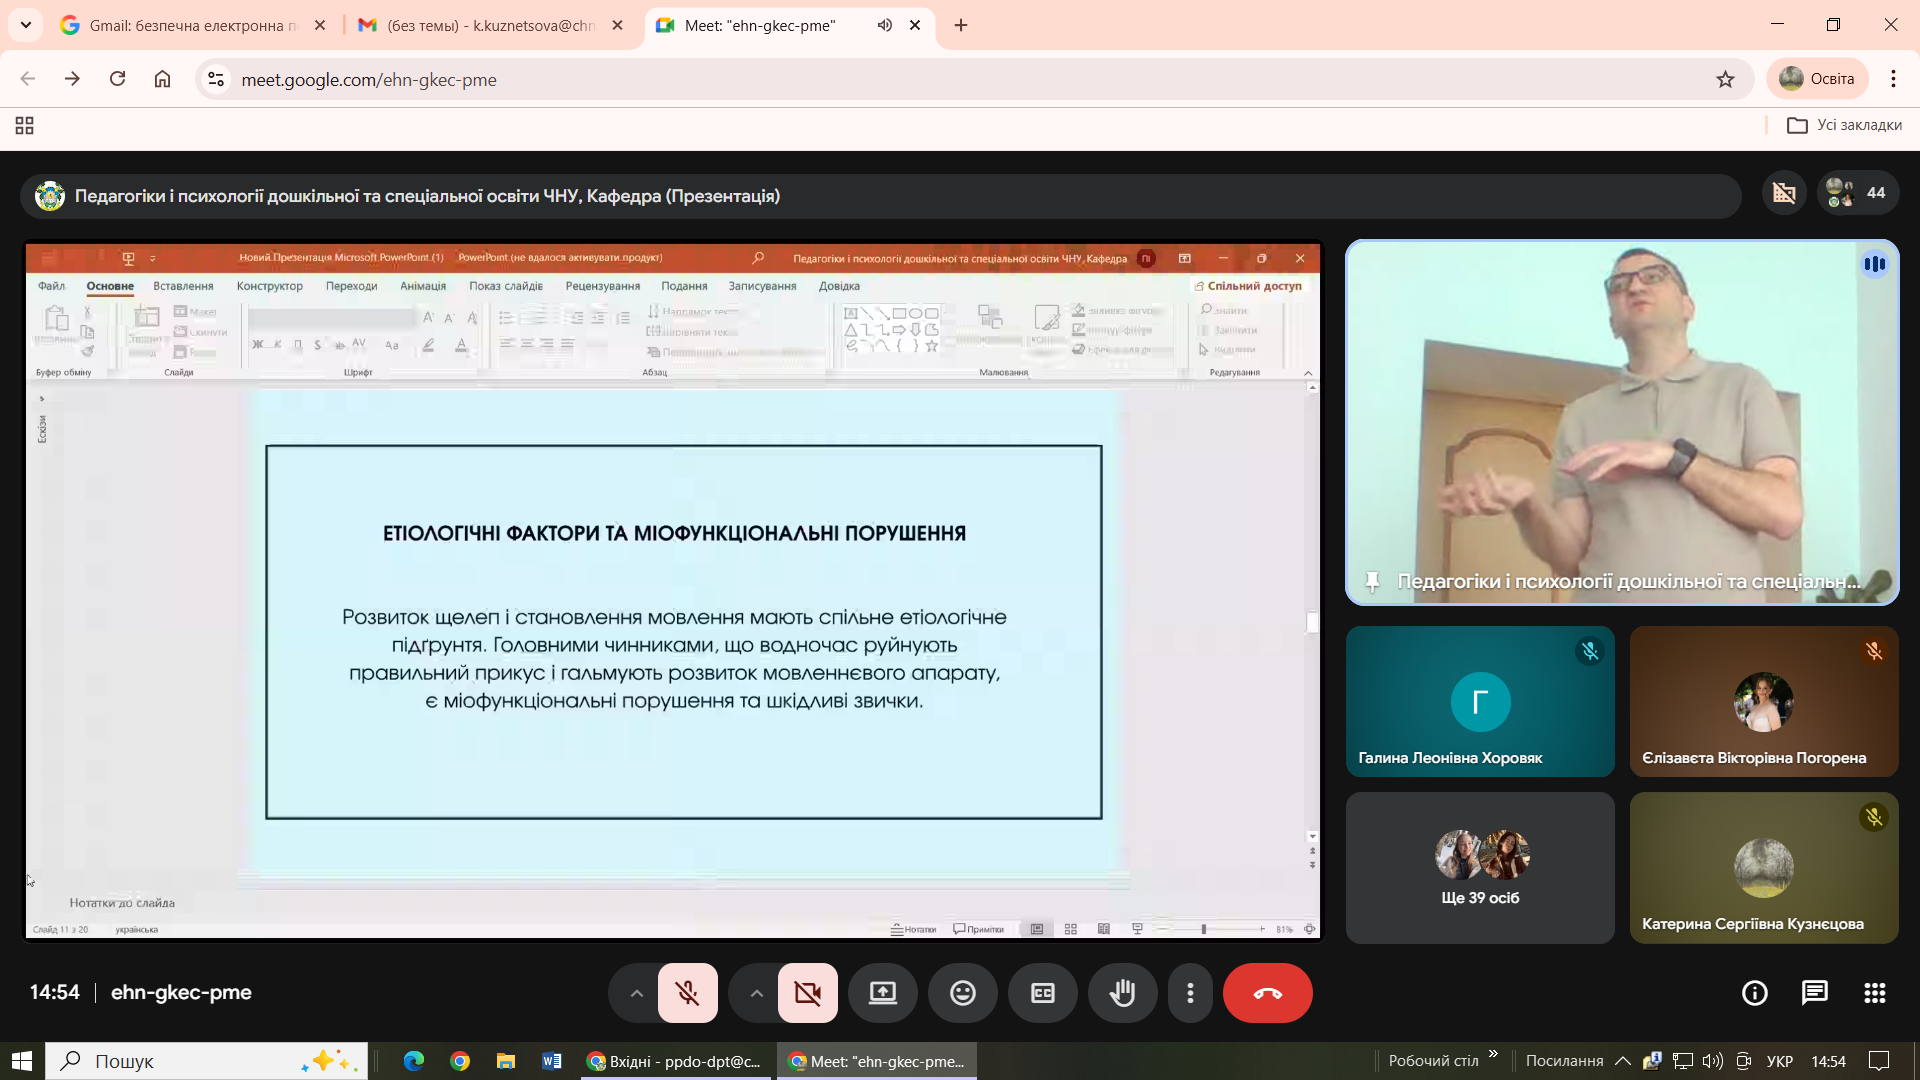
Task: Click the Ще 39 осіб tile
Action: click(1480, 868)
